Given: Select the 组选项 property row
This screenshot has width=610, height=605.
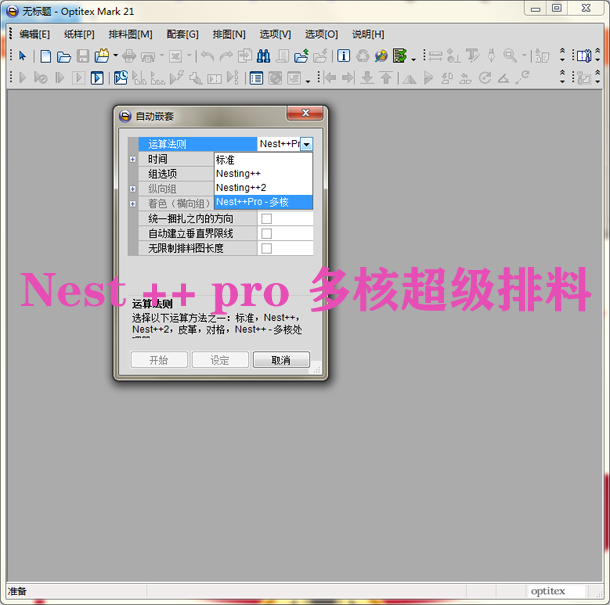Looking at the screenshot, I should click(176, 174).
